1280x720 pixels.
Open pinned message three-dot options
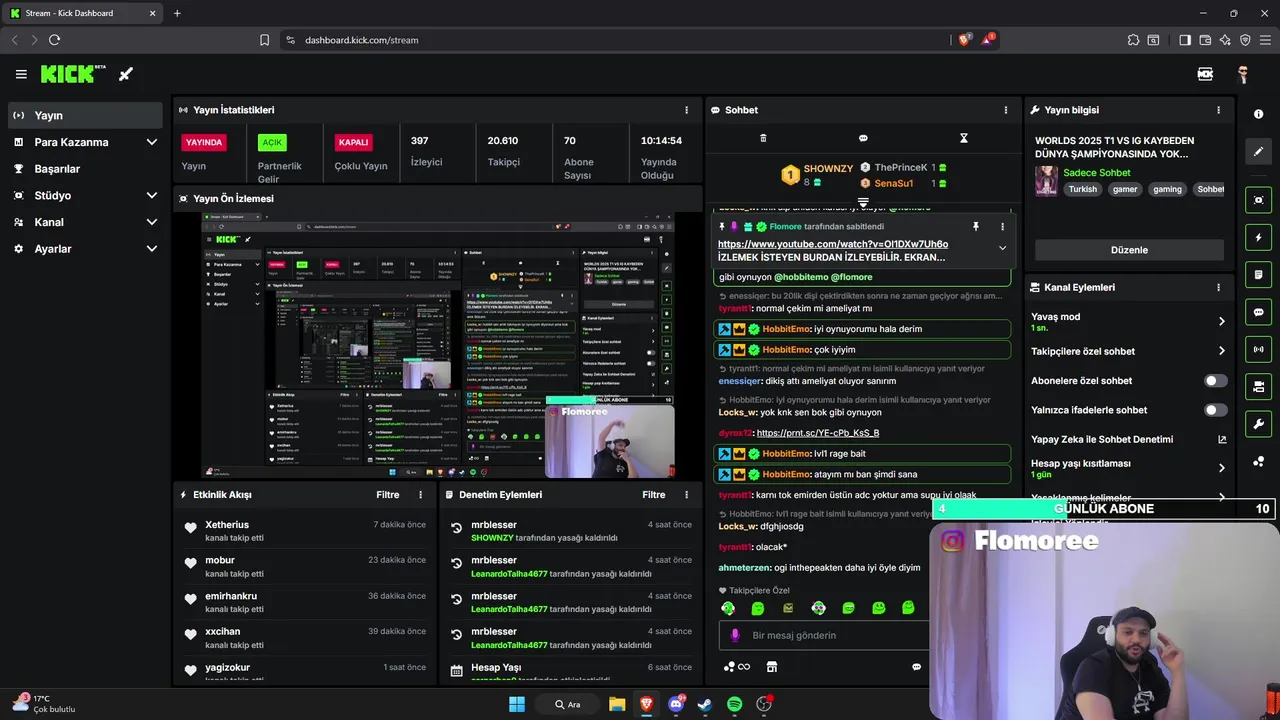(1002, 227)
